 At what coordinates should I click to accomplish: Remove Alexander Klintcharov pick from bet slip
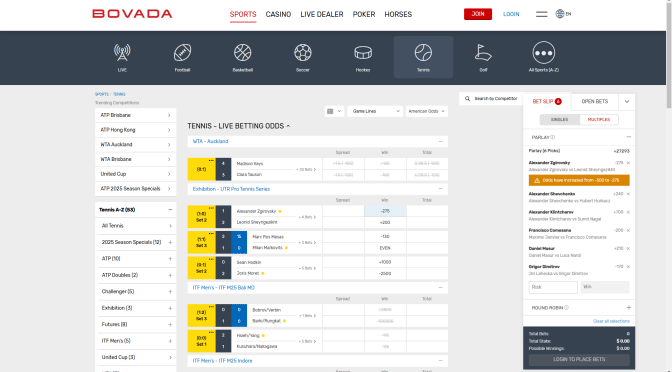628,212
